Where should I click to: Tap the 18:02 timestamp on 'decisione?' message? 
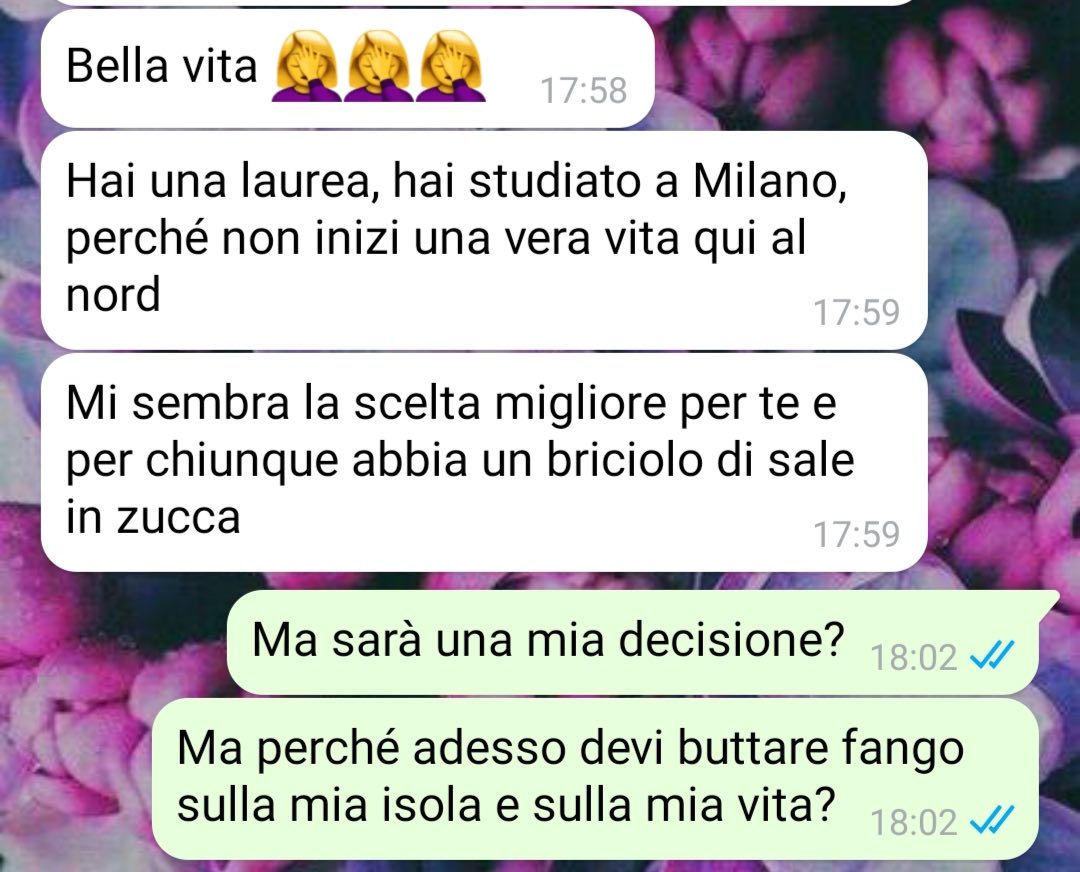click(913, 657)
